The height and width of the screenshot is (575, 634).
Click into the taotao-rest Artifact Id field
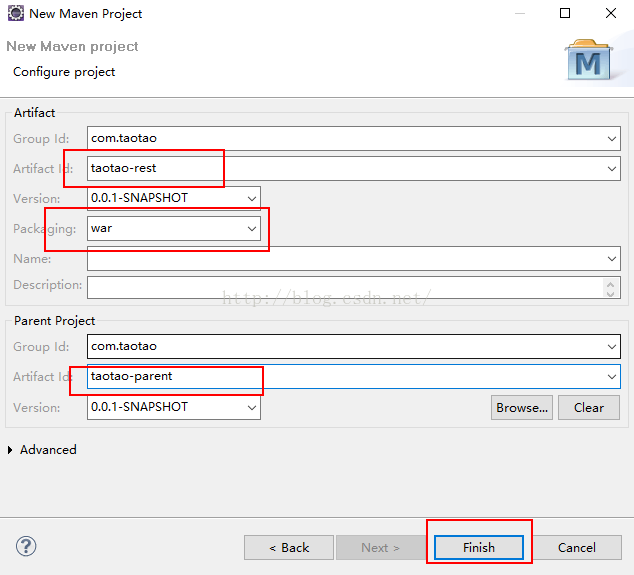[x=354, y=169]
